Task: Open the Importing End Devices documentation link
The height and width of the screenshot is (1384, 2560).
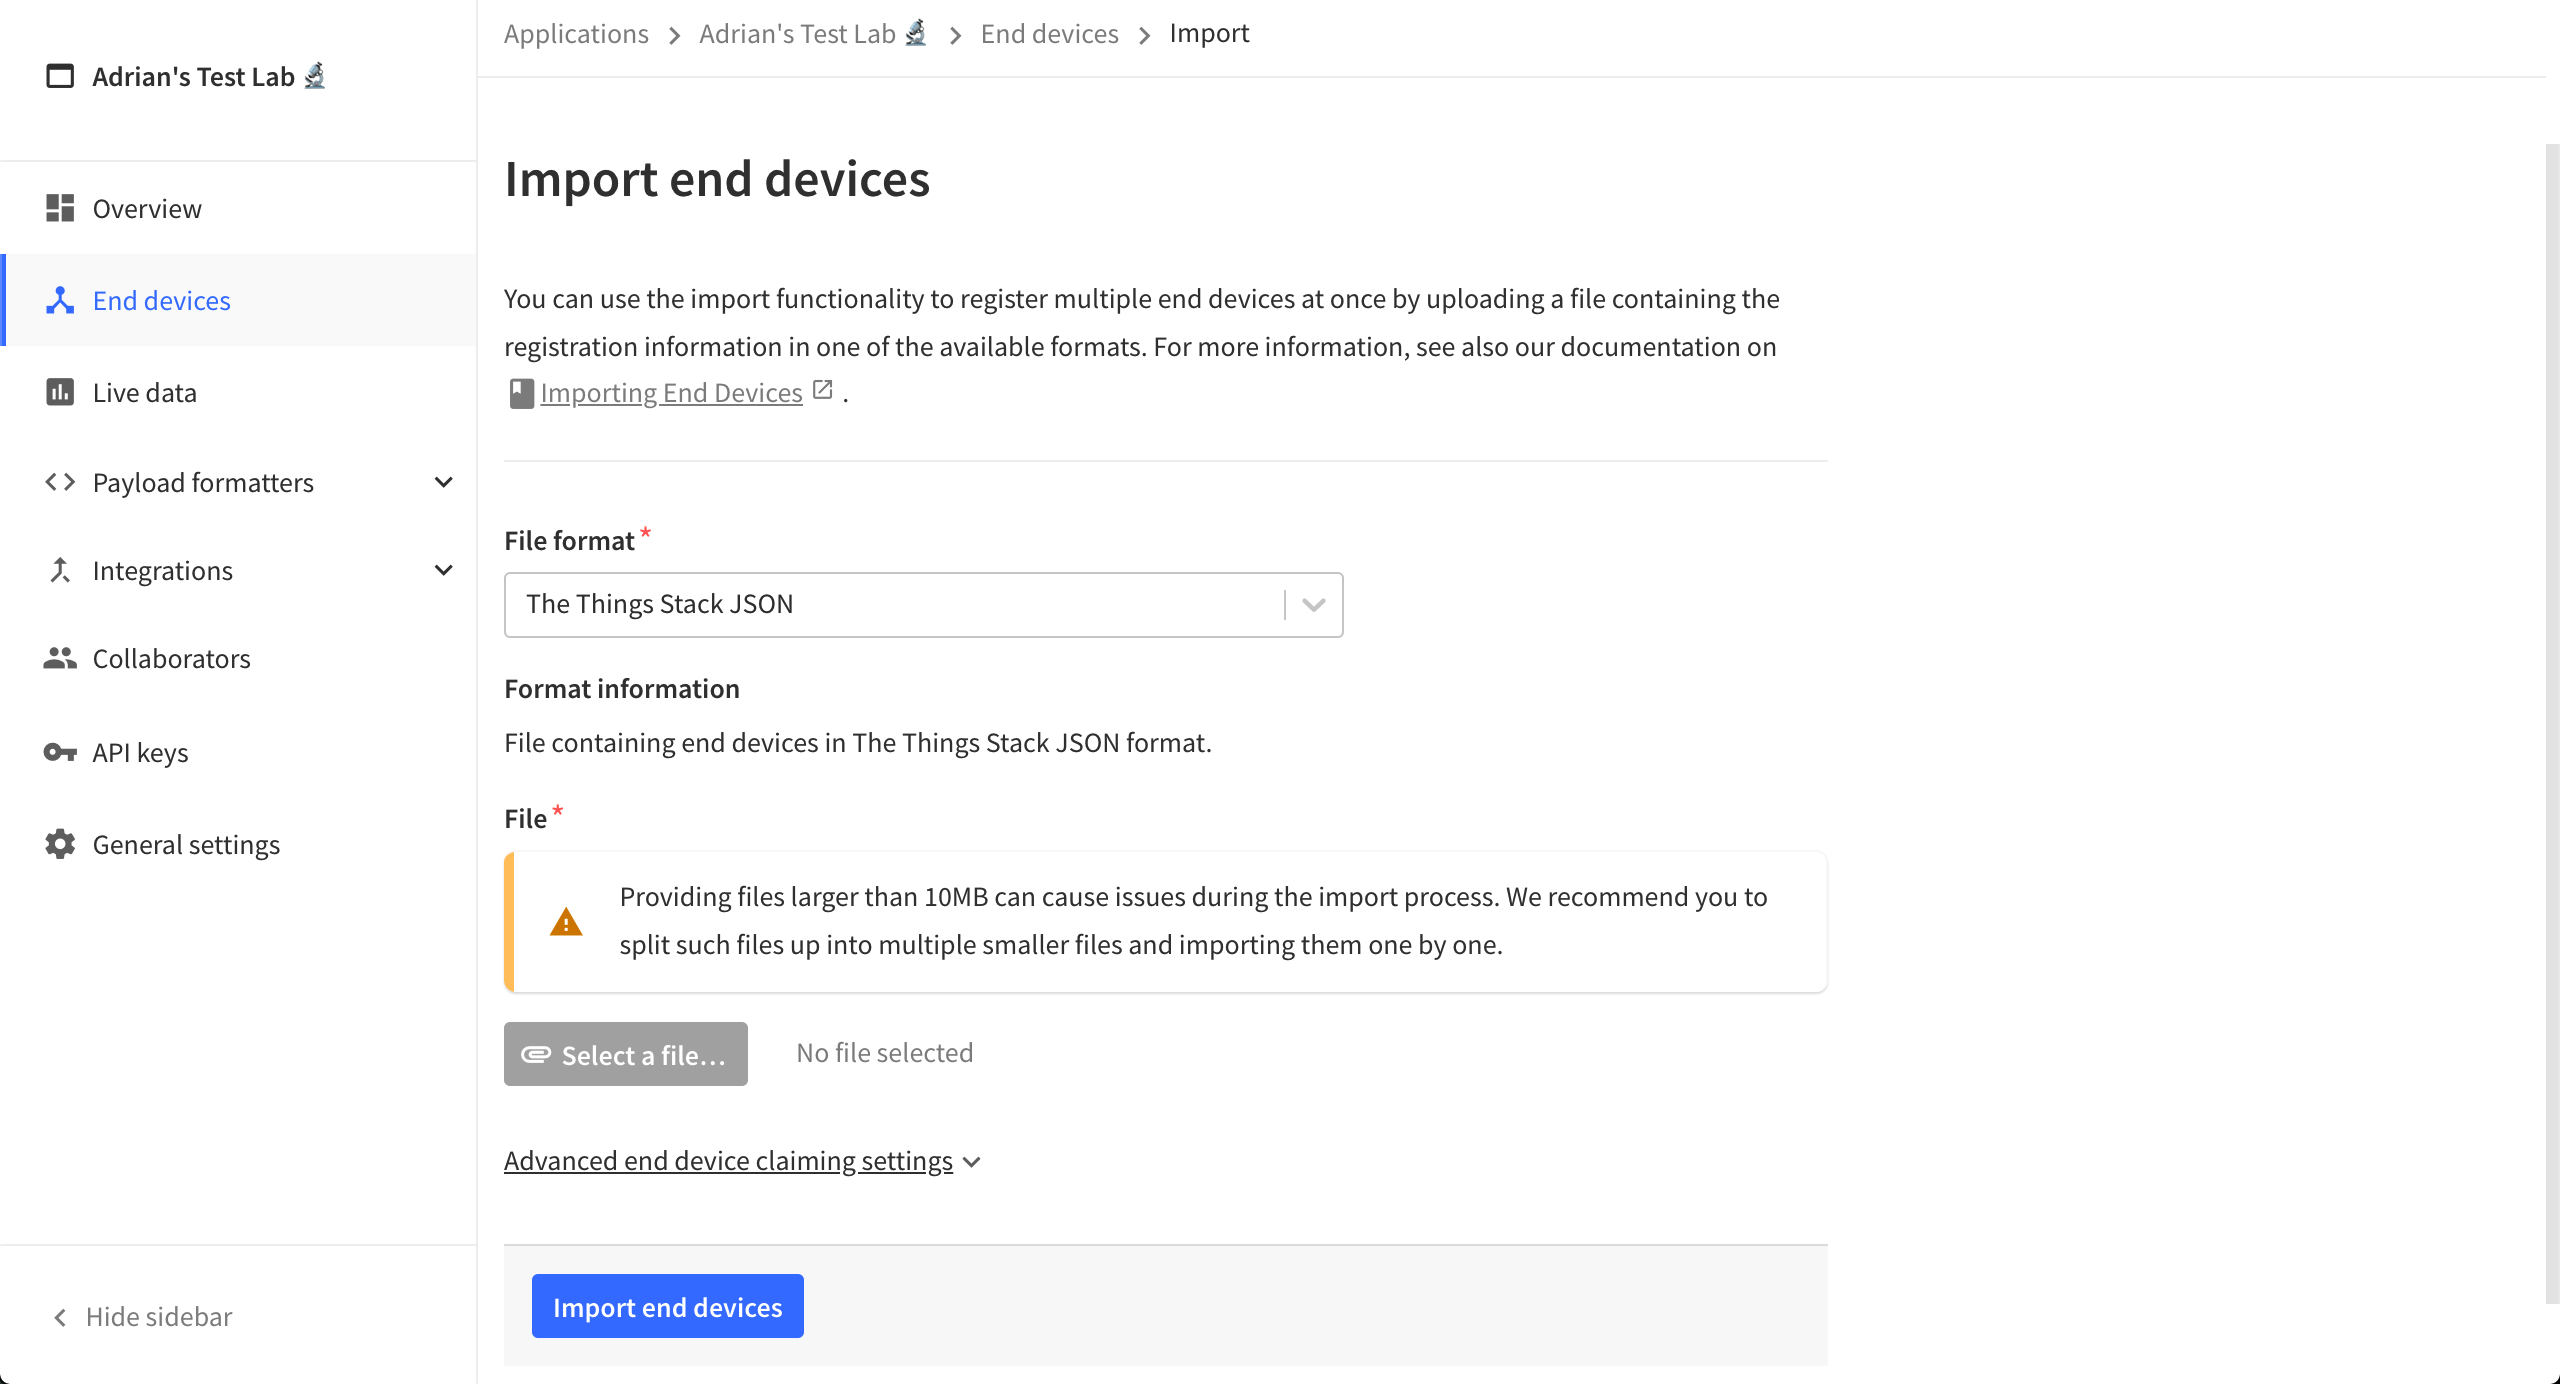Action: (671, 392)
